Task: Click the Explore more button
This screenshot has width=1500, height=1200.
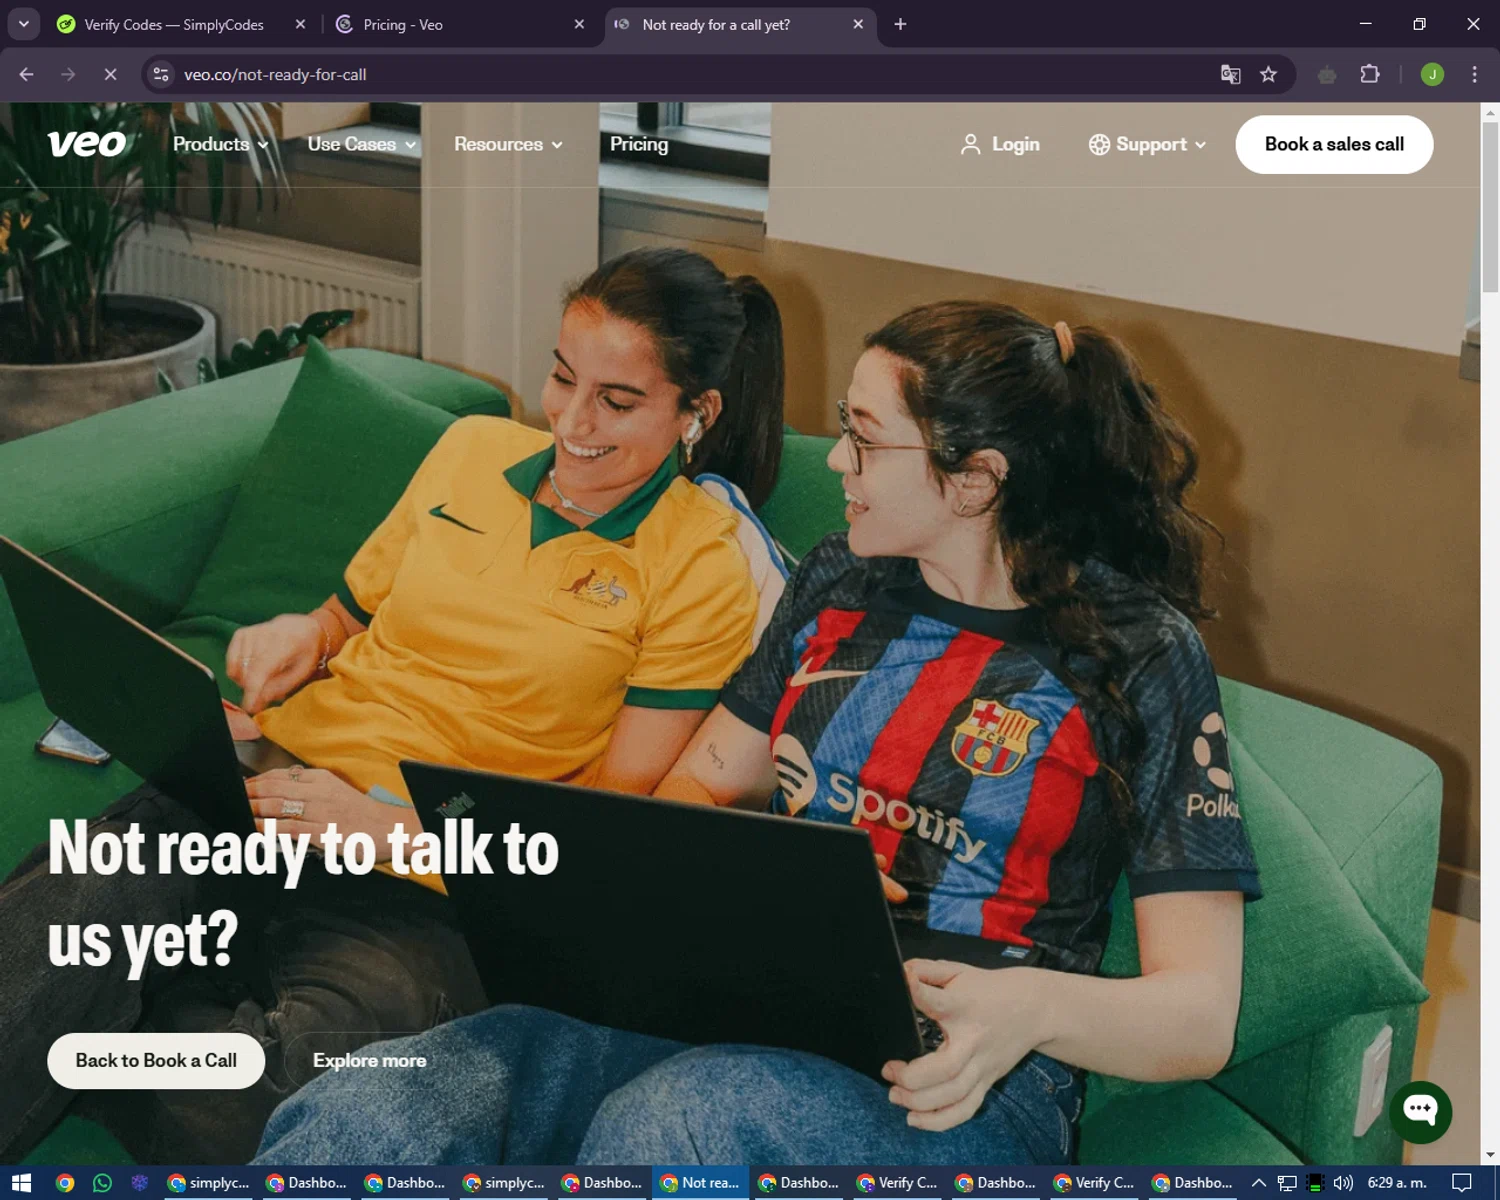Action: click(x=369, y=1060)
